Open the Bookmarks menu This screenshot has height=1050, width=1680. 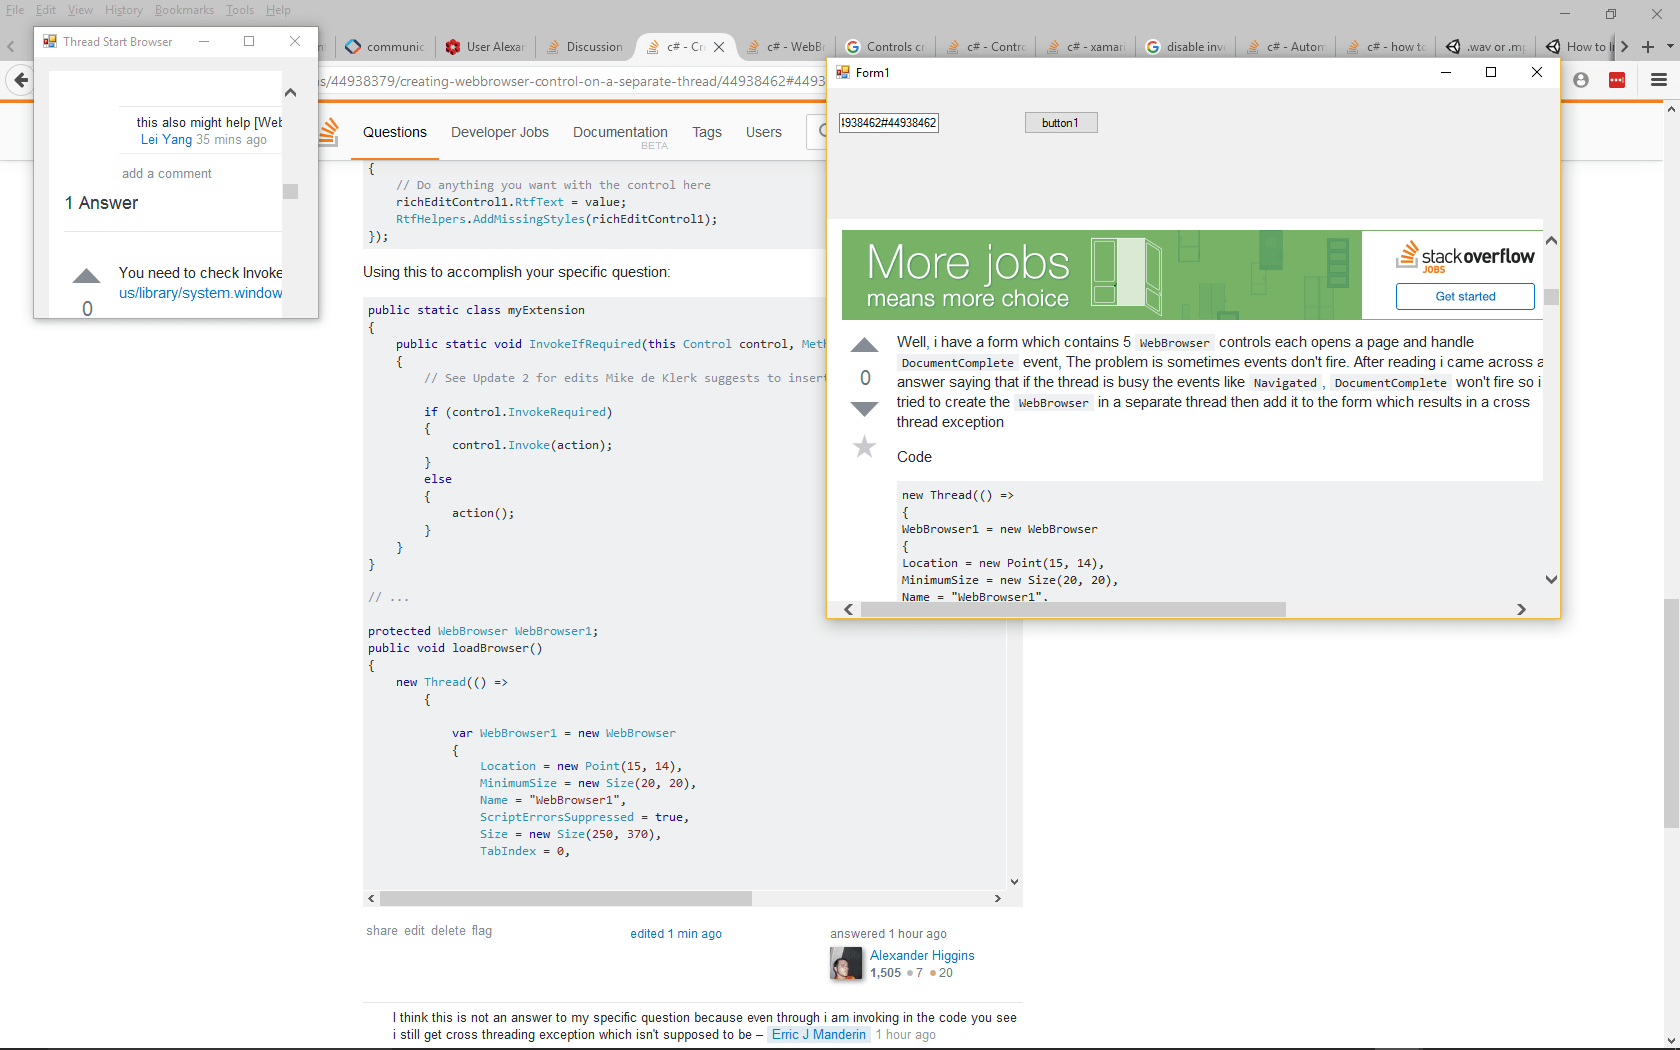click(184, 10)
